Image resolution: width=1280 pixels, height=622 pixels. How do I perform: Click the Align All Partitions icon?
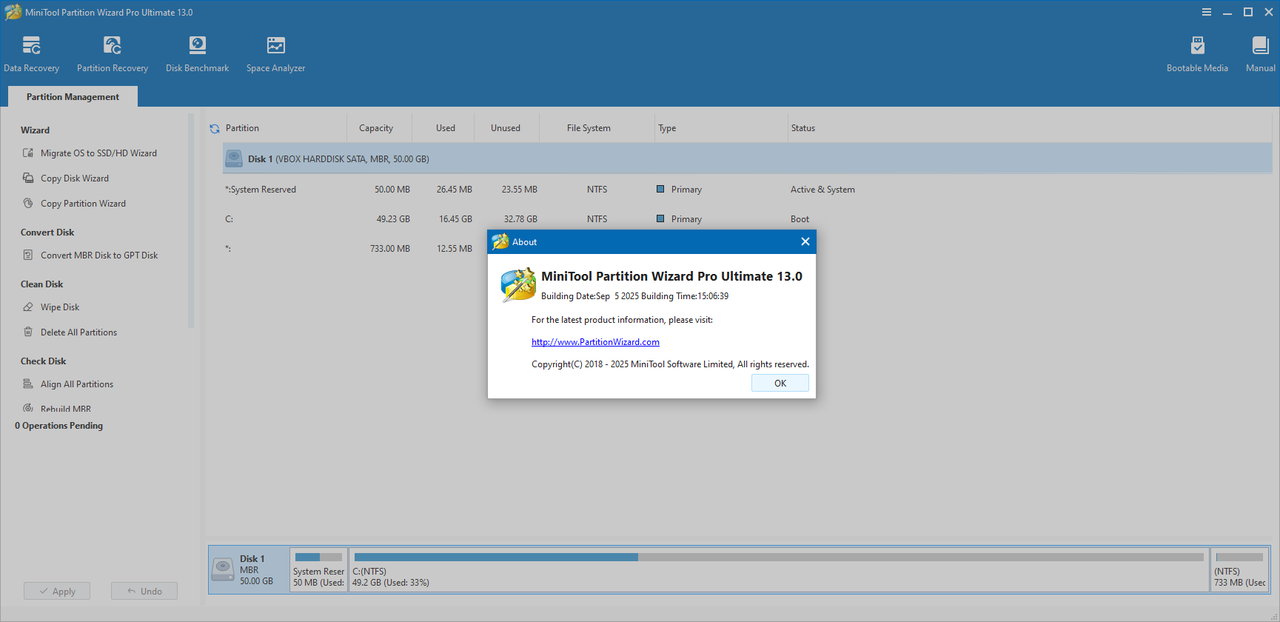tap(29, 384)
